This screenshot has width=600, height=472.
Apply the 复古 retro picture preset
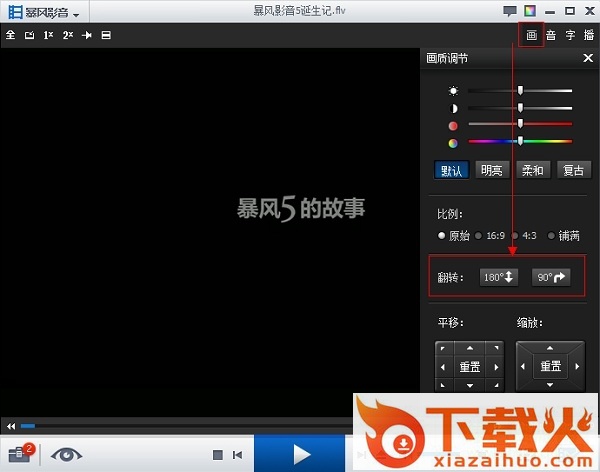[x=574, y=170]
